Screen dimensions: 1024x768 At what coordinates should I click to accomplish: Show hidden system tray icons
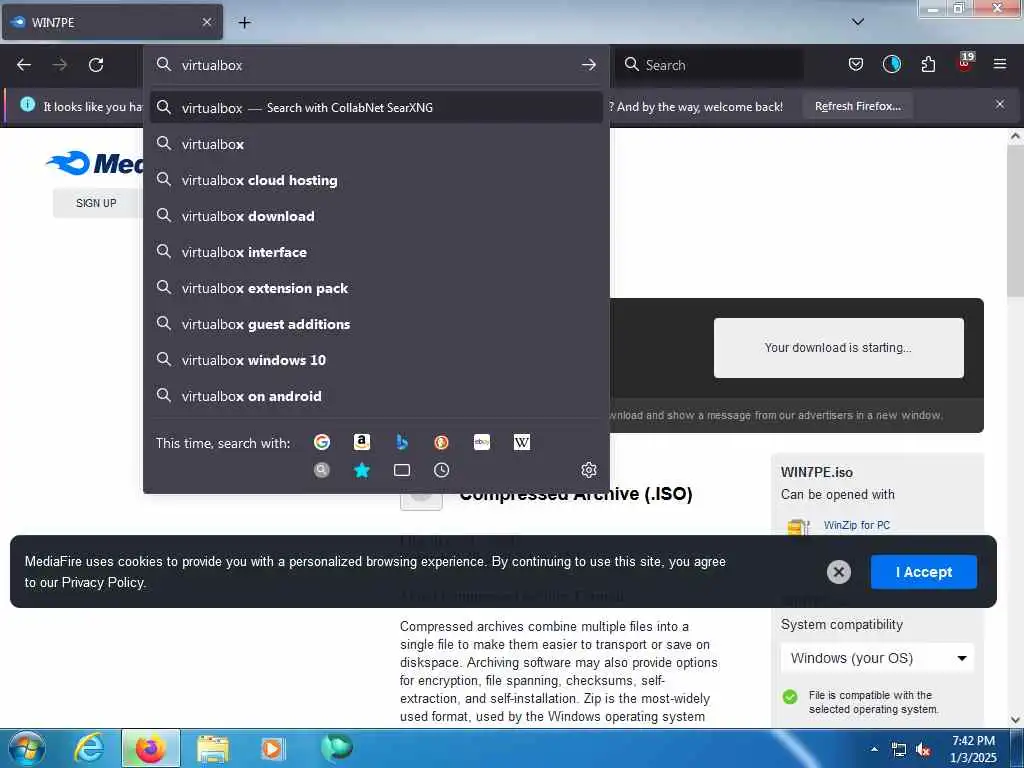[x=874, y=749]
